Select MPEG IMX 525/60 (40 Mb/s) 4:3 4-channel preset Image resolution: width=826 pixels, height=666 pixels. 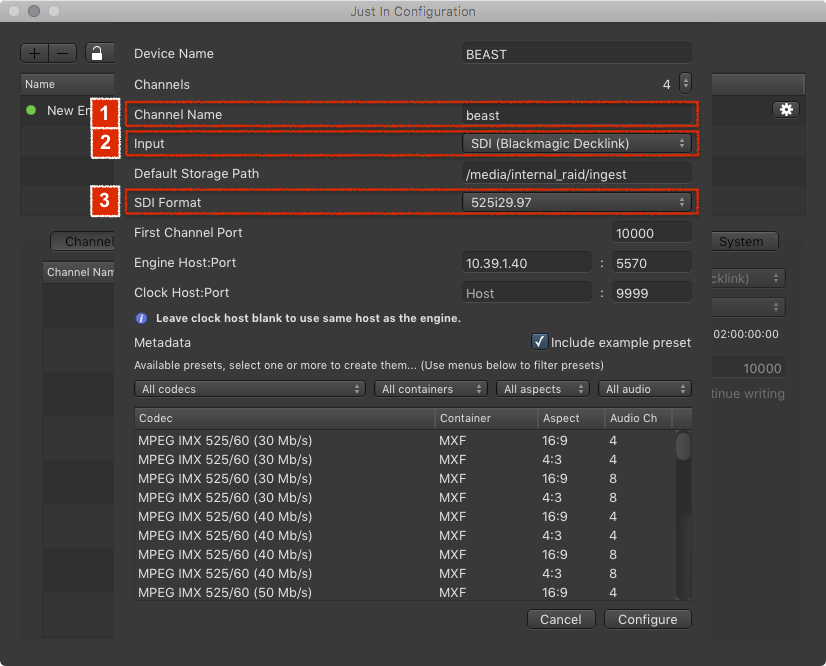click(x=405, y=535)
